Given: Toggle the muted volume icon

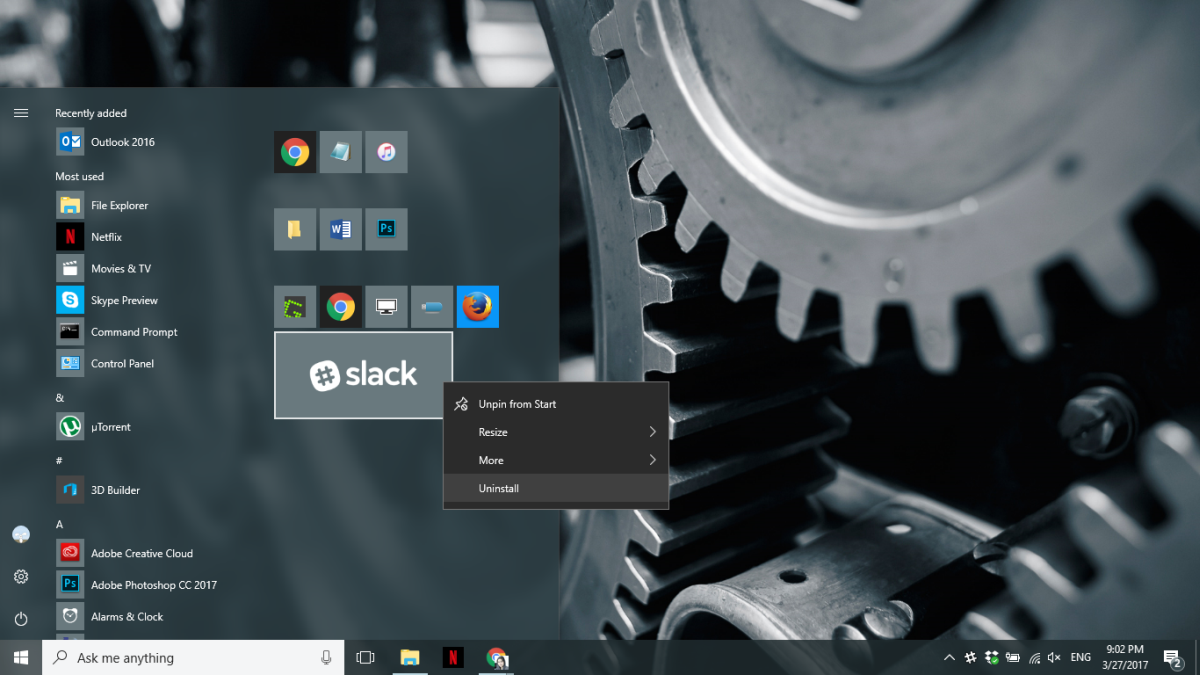Looking at the screenshot, I should 1054,658.
